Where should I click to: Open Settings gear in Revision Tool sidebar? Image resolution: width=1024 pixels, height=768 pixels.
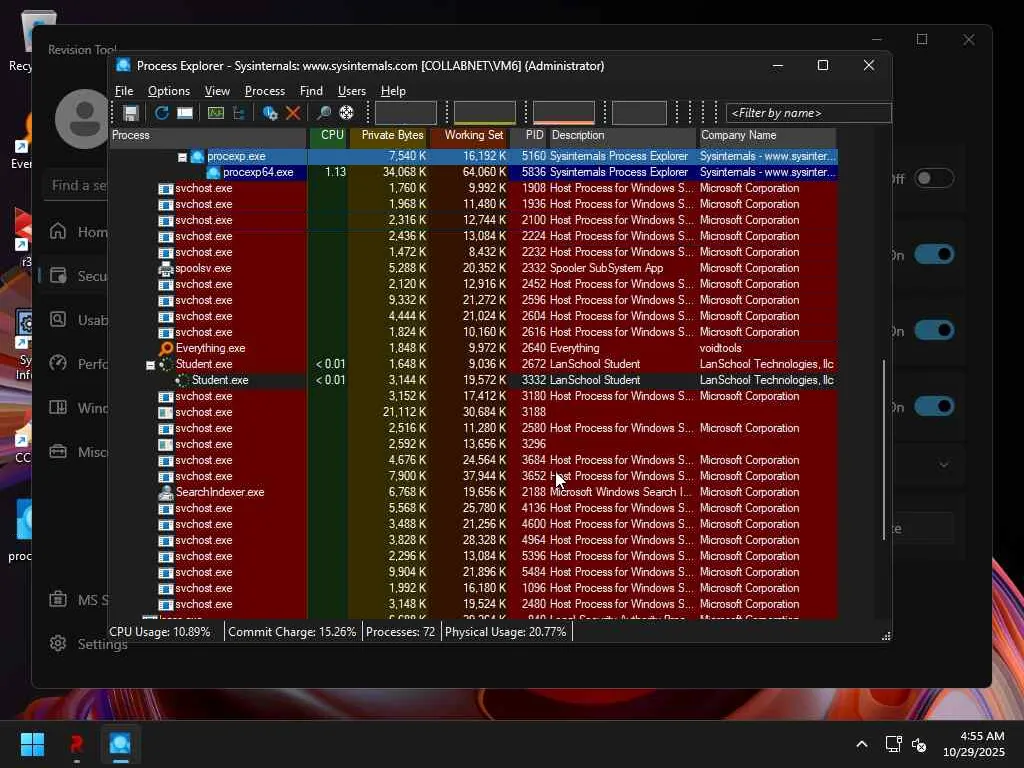[58, 643]
